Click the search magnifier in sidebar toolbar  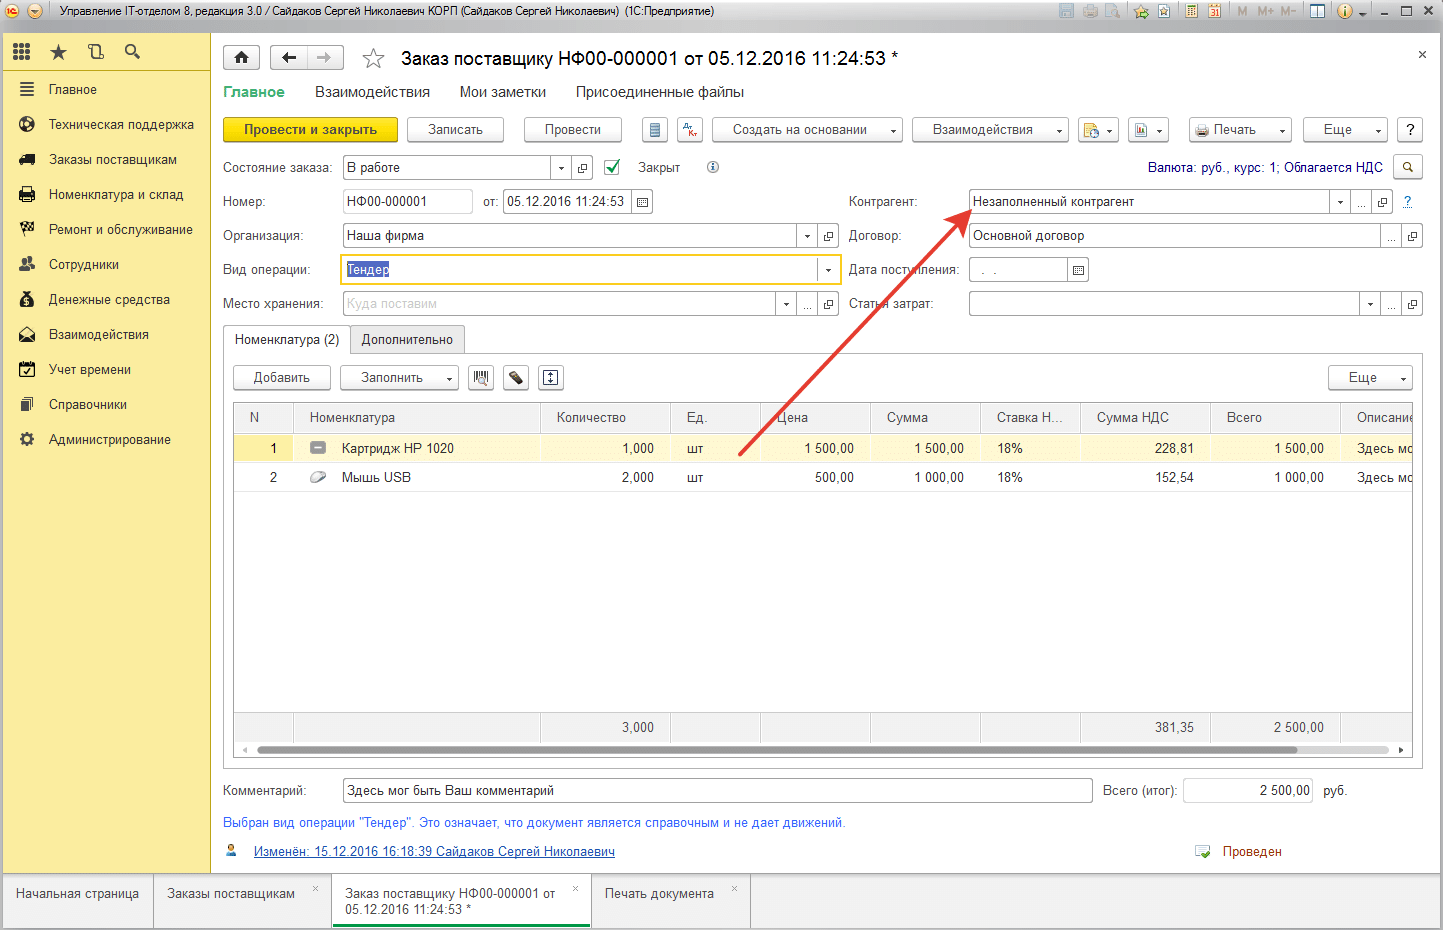(x=132, y=52)
